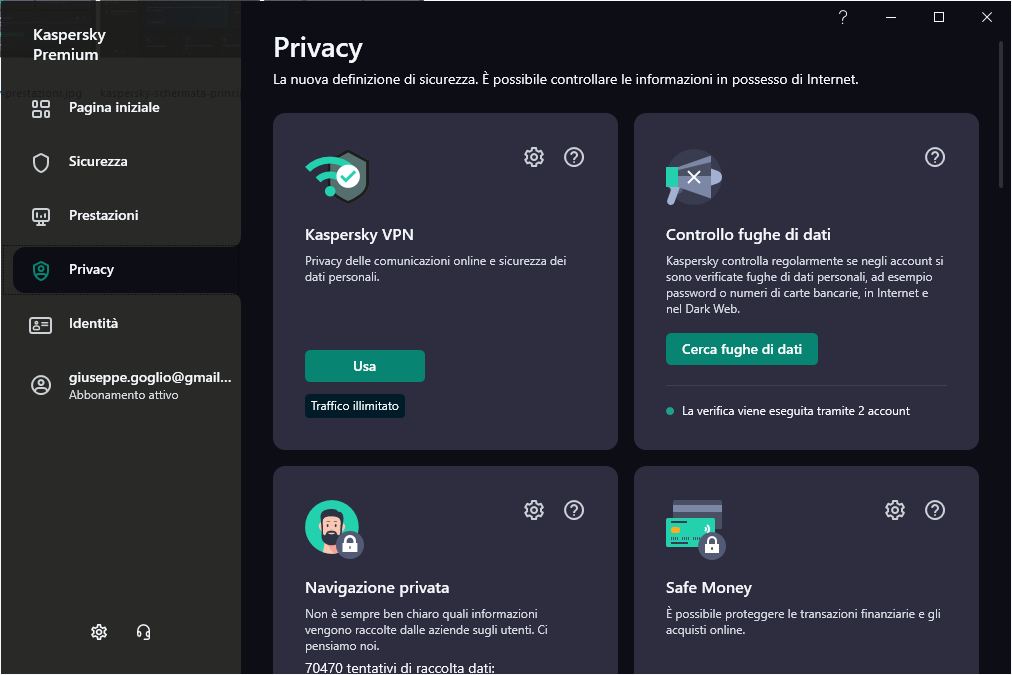The image size is (1012, 675).
Task: Open help for Kaspersky VPN card
Action: [574, 157]
